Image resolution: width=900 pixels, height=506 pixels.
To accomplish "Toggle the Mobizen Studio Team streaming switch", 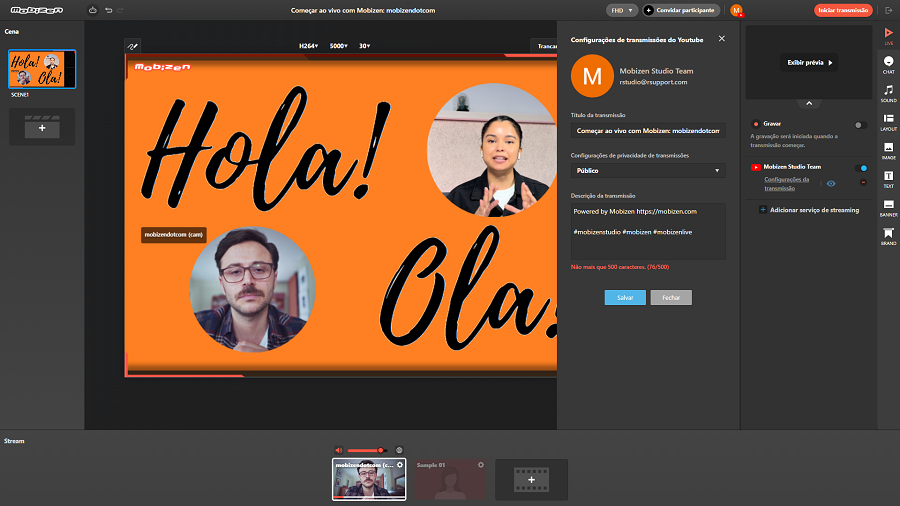I will point(861,168).
